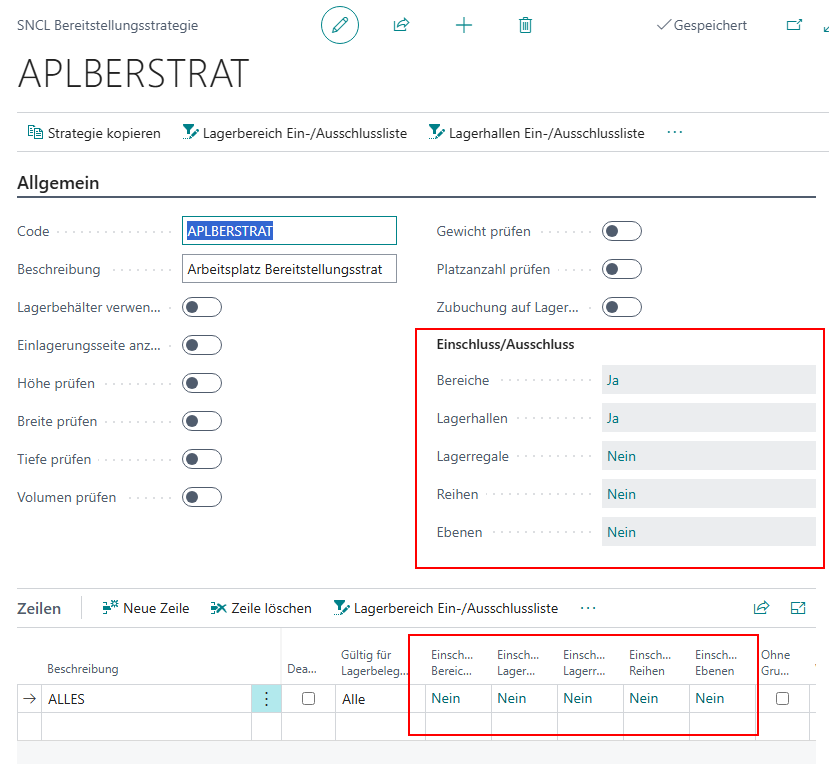Open Lagerhallen Ein-/Ausschlussliste from top bar

click(x=536, y=133)
